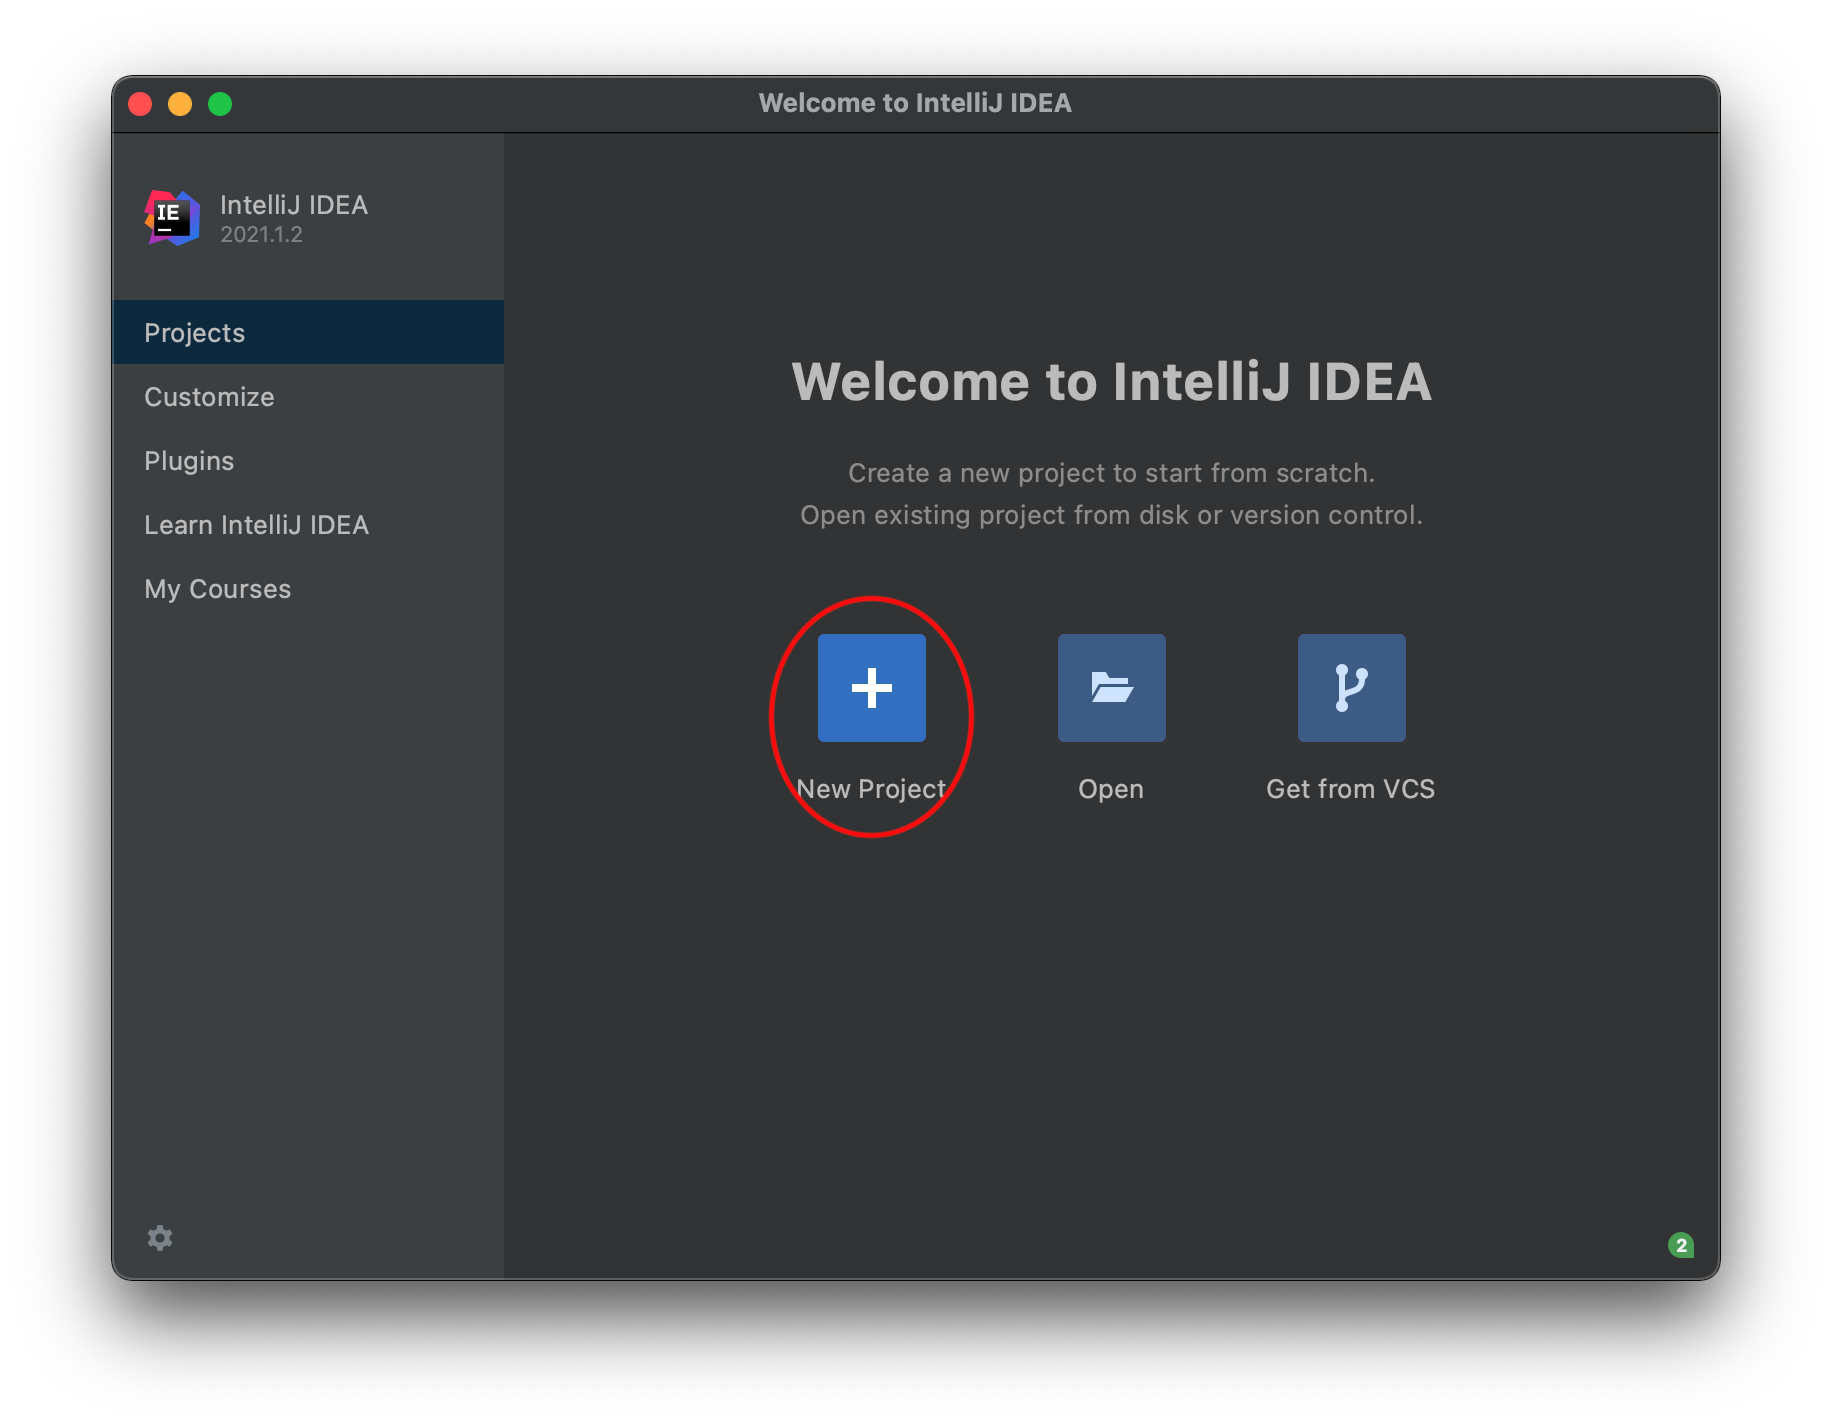Click the Get from VCS label
Image resolution: width=1832 pixels, height=1428 pixels.
[x=1350, y=788]
